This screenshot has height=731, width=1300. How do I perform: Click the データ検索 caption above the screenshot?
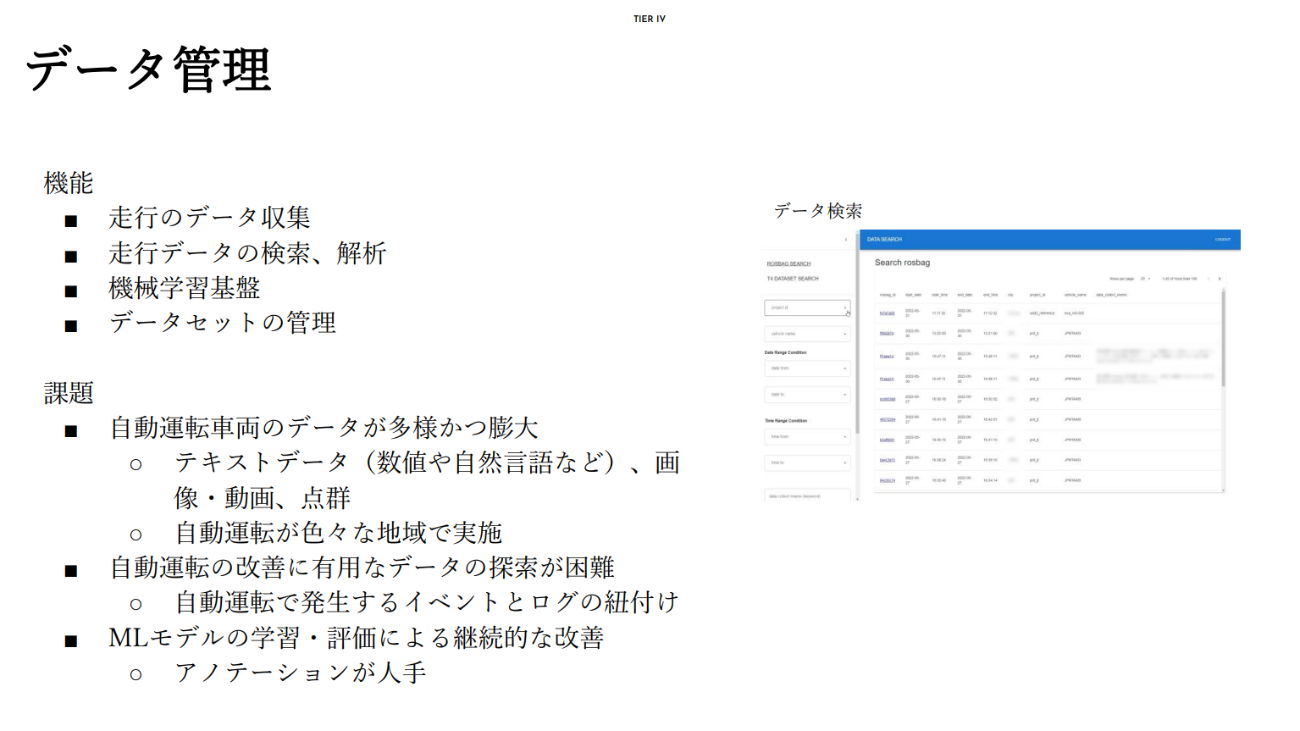[x=817, y=211]
